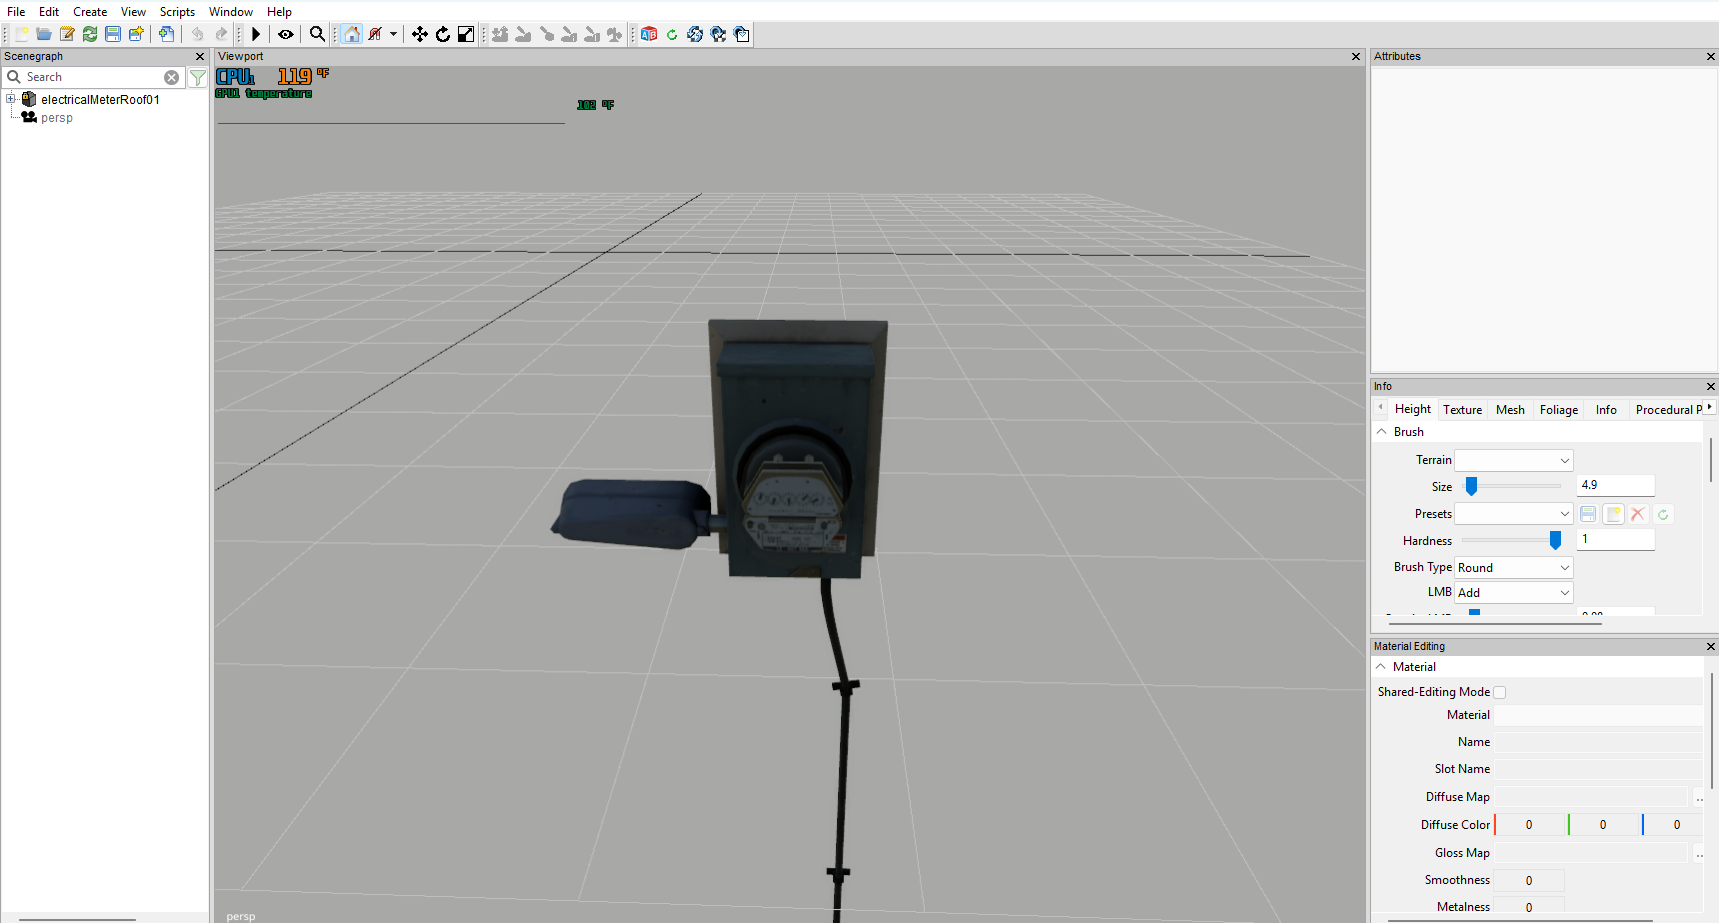
Task: Click the home navigation icon
Action: (351, 34)
